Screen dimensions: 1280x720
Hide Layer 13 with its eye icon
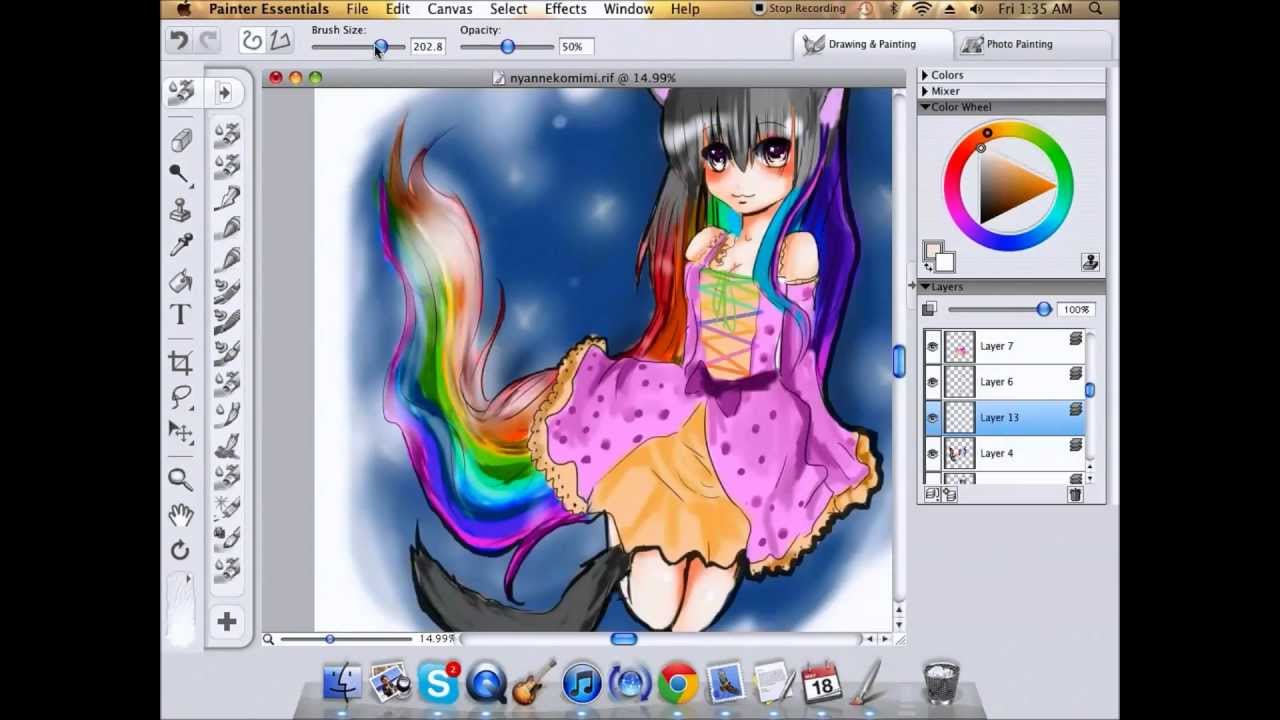(933, 418)
